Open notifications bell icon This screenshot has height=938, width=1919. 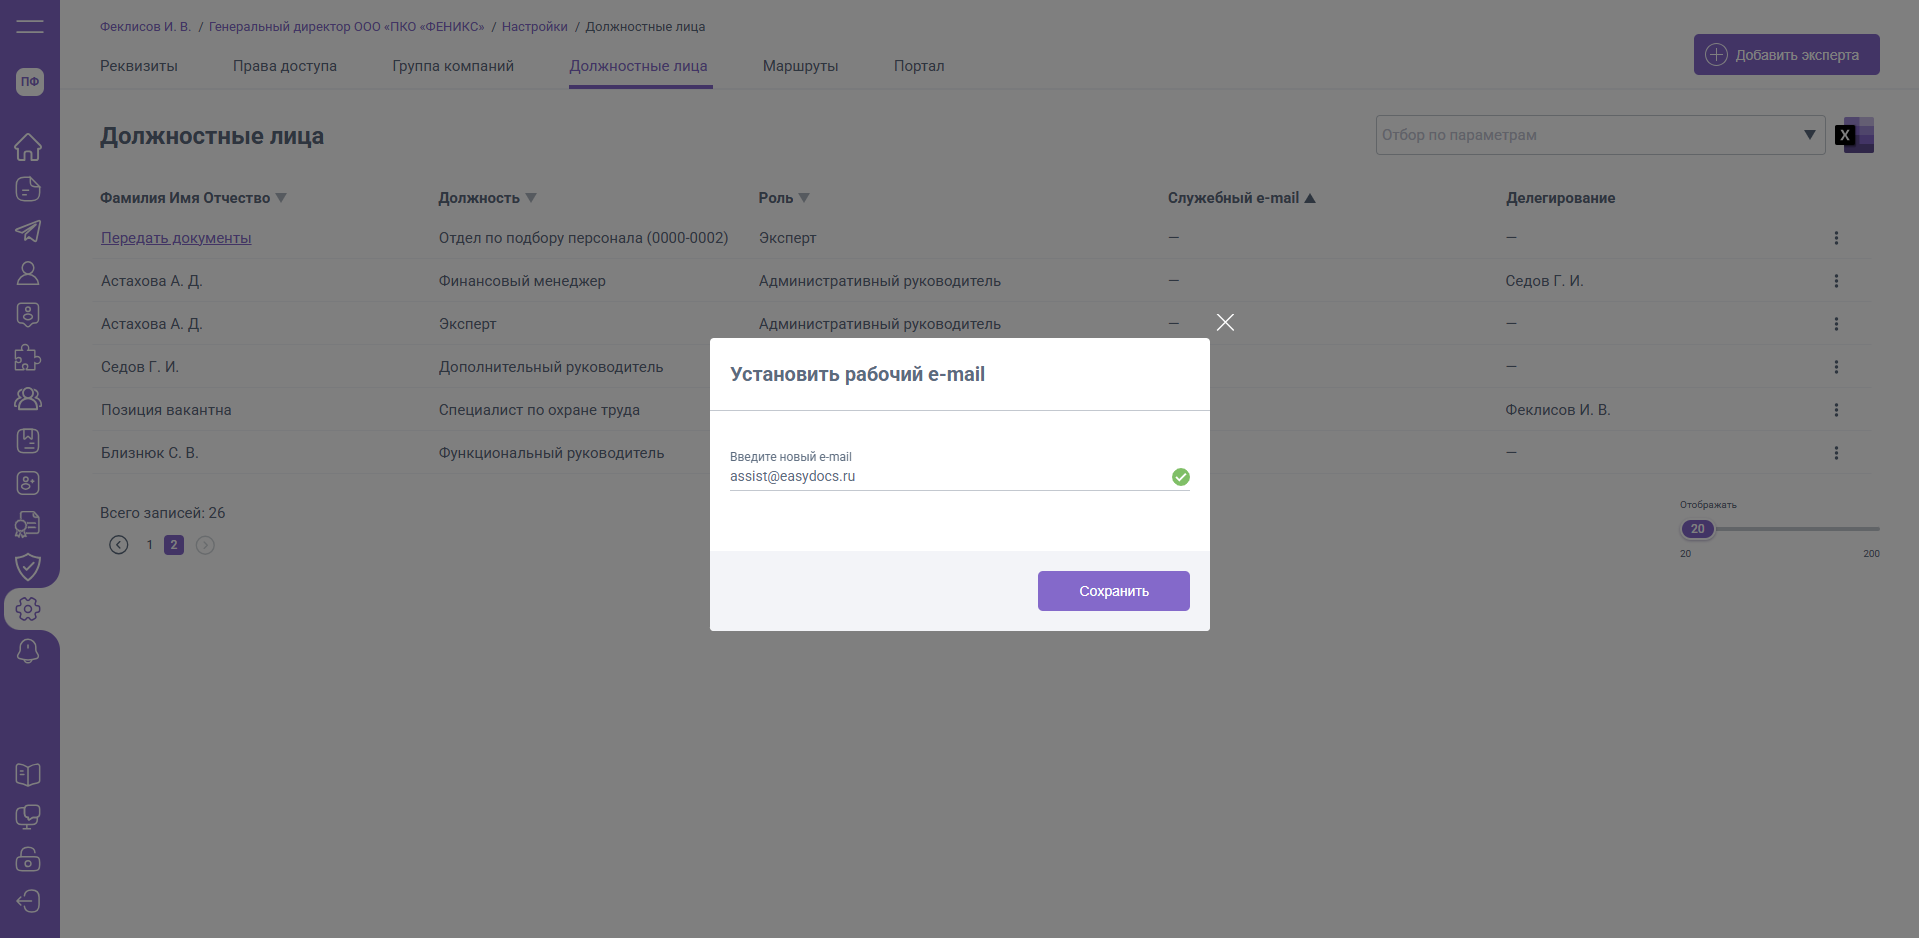[x=28, y=651]
